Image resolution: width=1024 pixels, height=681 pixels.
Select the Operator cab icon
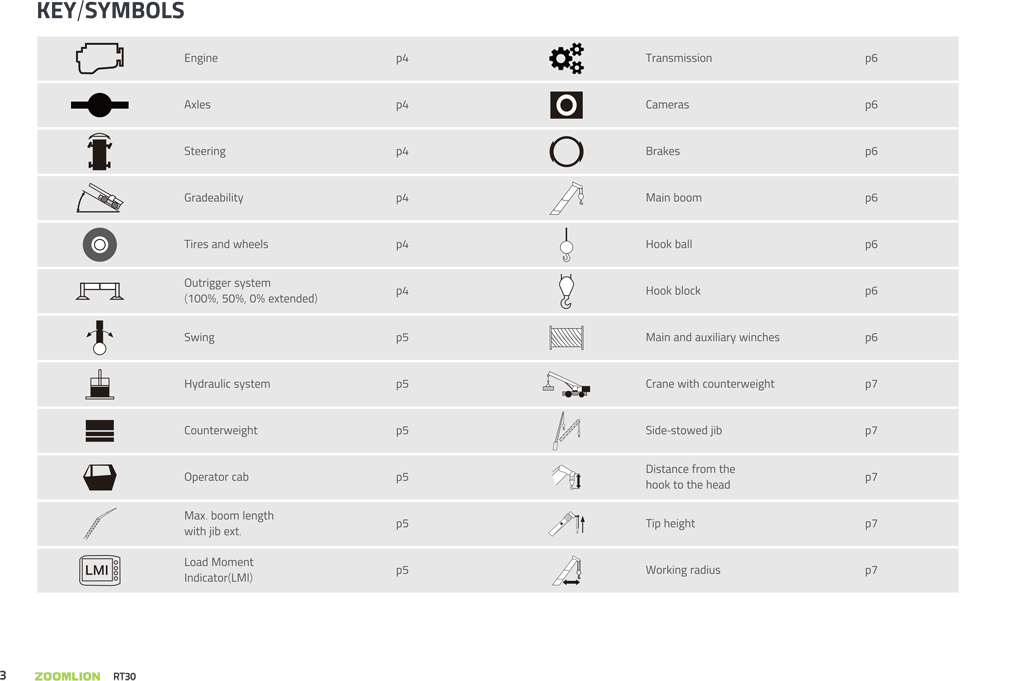pos(100,478)
